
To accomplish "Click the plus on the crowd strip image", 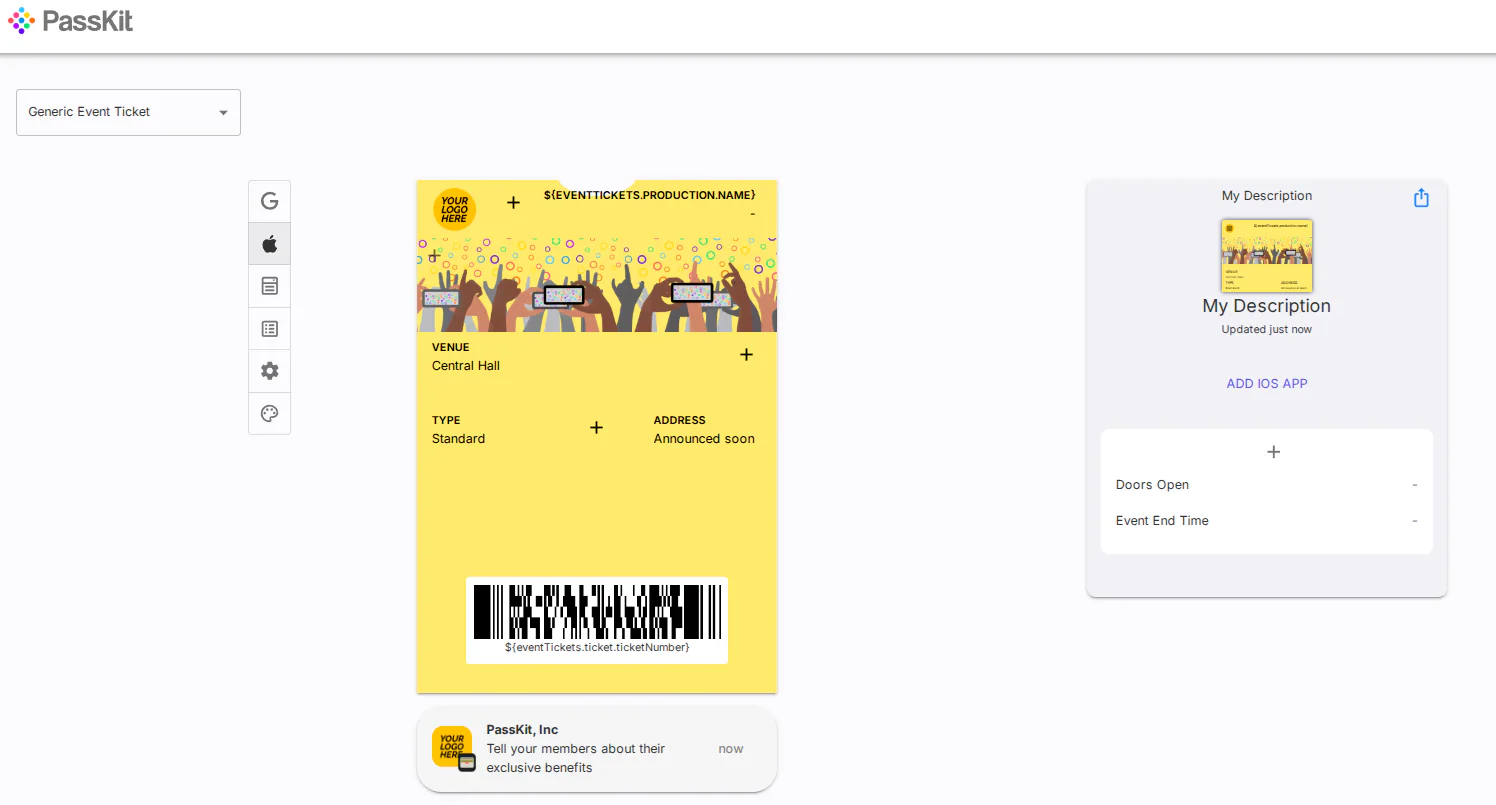I will coord(434,256).
